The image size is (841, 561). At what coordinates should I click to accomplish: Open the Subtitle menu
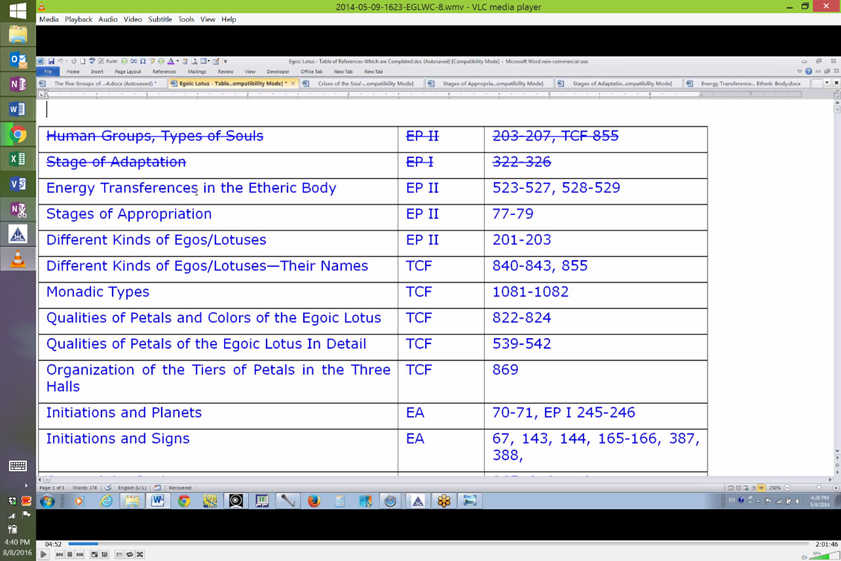(160, 19)
